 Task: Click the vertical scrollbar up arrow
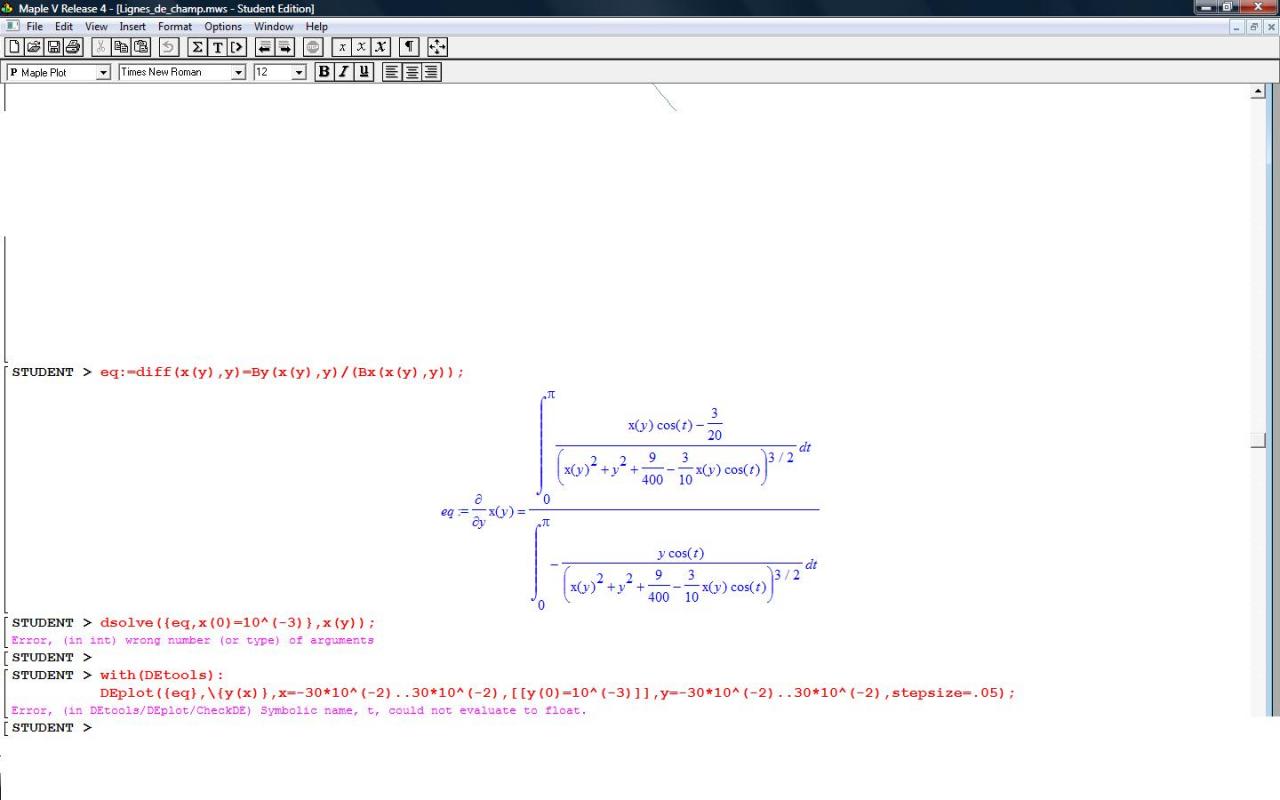[x=1258, y=92]
